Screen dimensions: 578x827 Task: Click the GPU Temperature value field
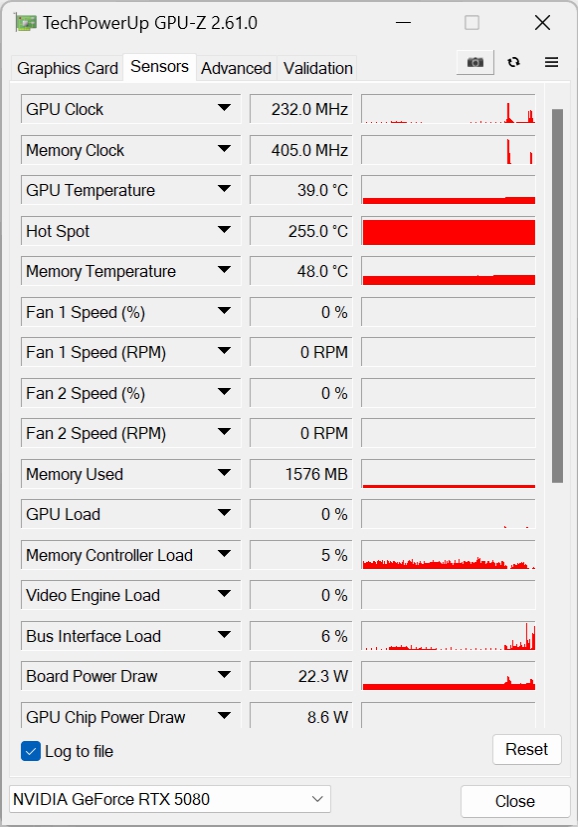[x=301, y=190]
